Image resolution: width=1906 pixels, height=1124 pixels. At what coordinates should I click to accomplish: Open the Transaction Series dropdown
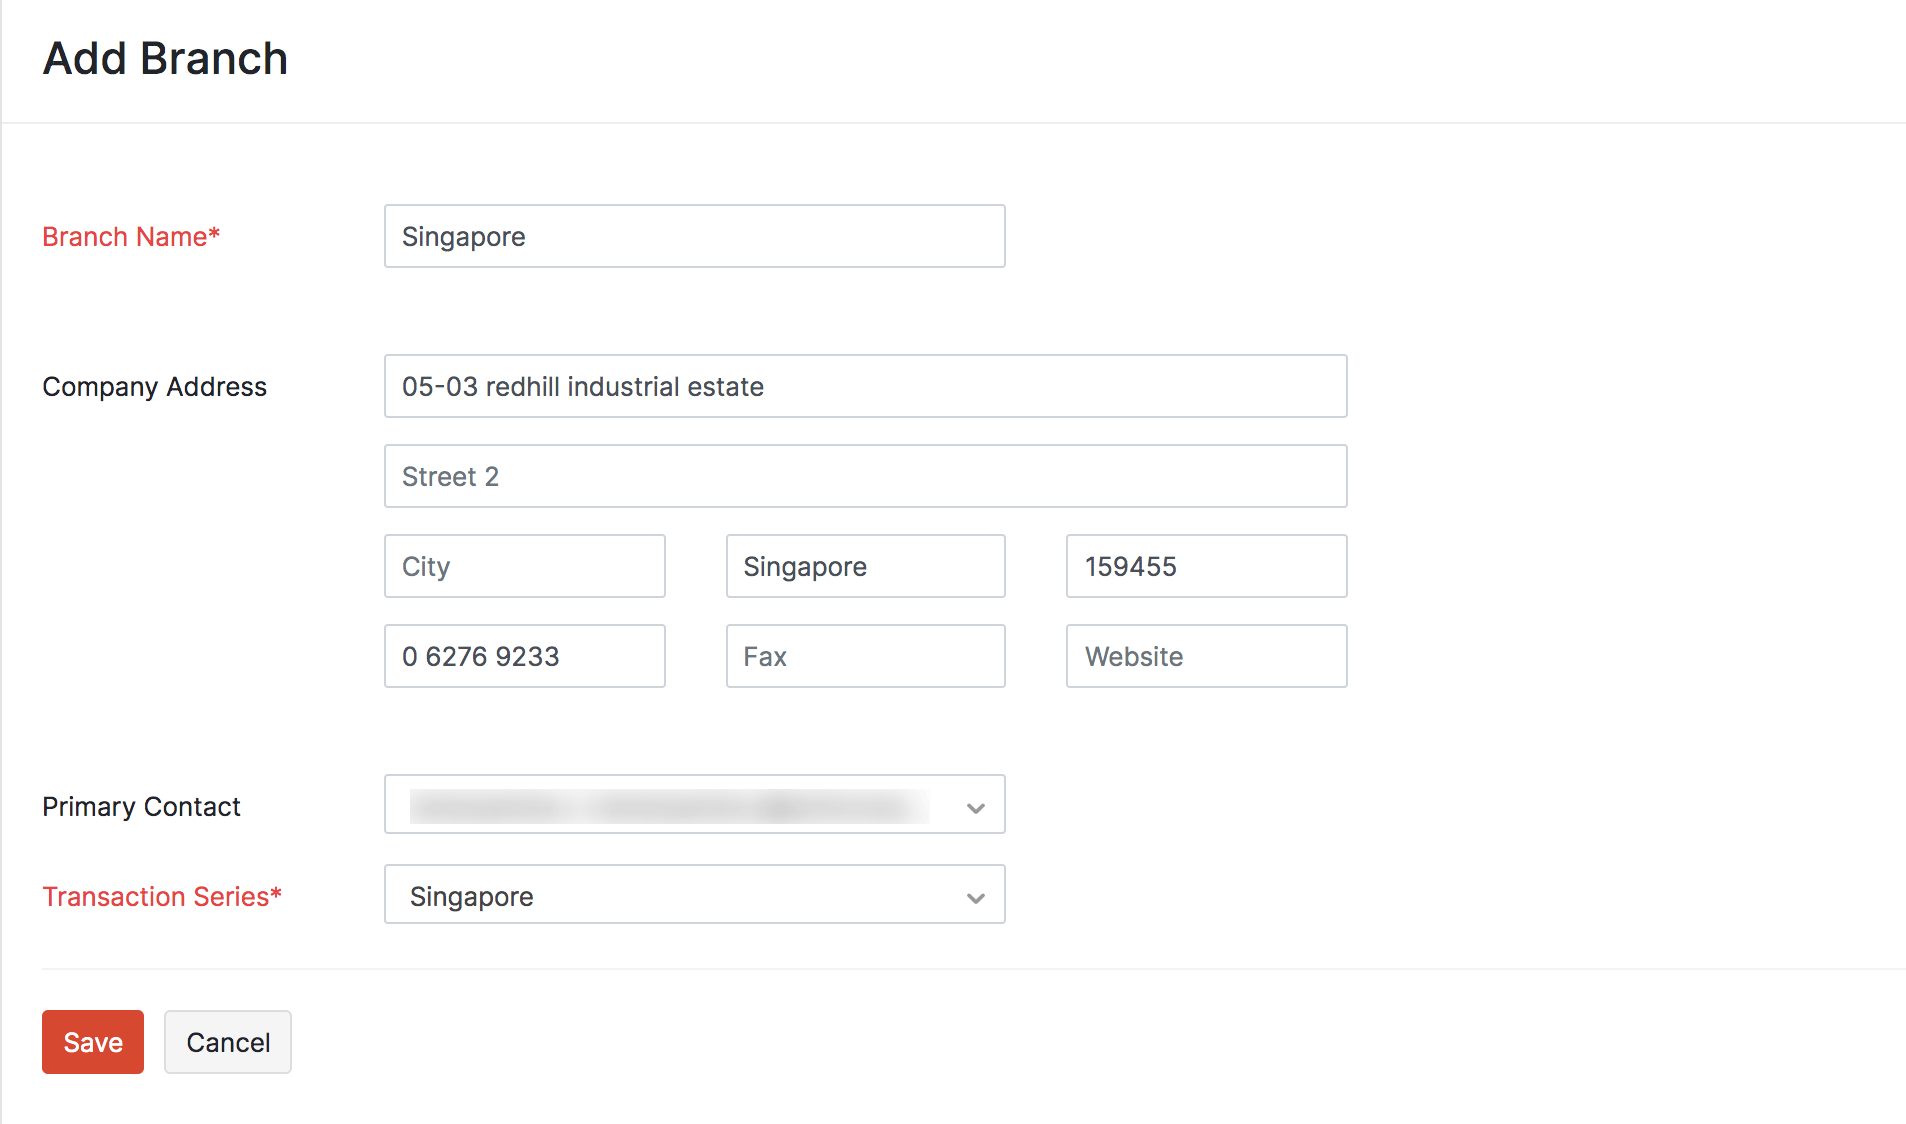pyautogui.click(x=670, y=894)
